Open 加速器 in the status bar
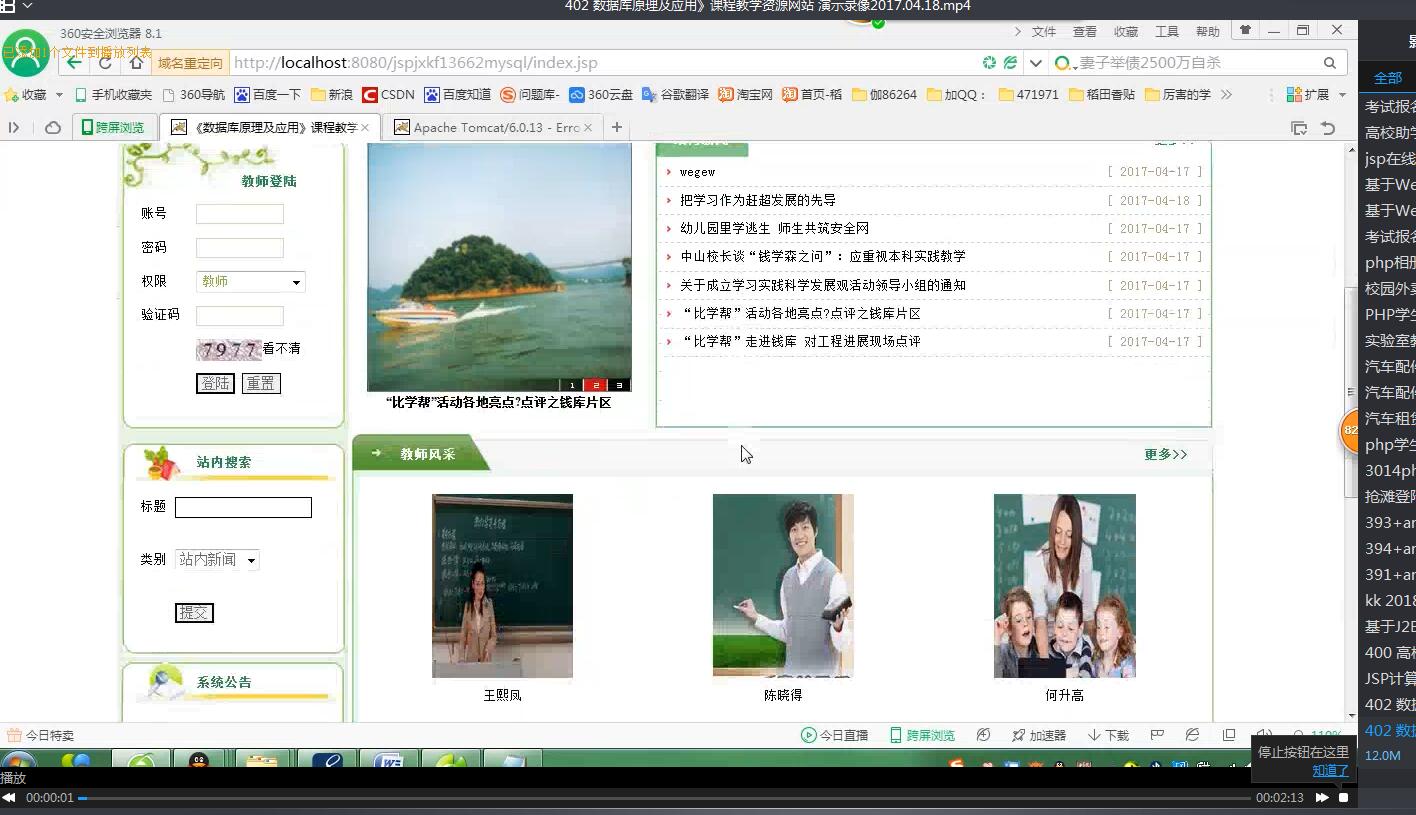1416x815 pixels. (1038, 735)
